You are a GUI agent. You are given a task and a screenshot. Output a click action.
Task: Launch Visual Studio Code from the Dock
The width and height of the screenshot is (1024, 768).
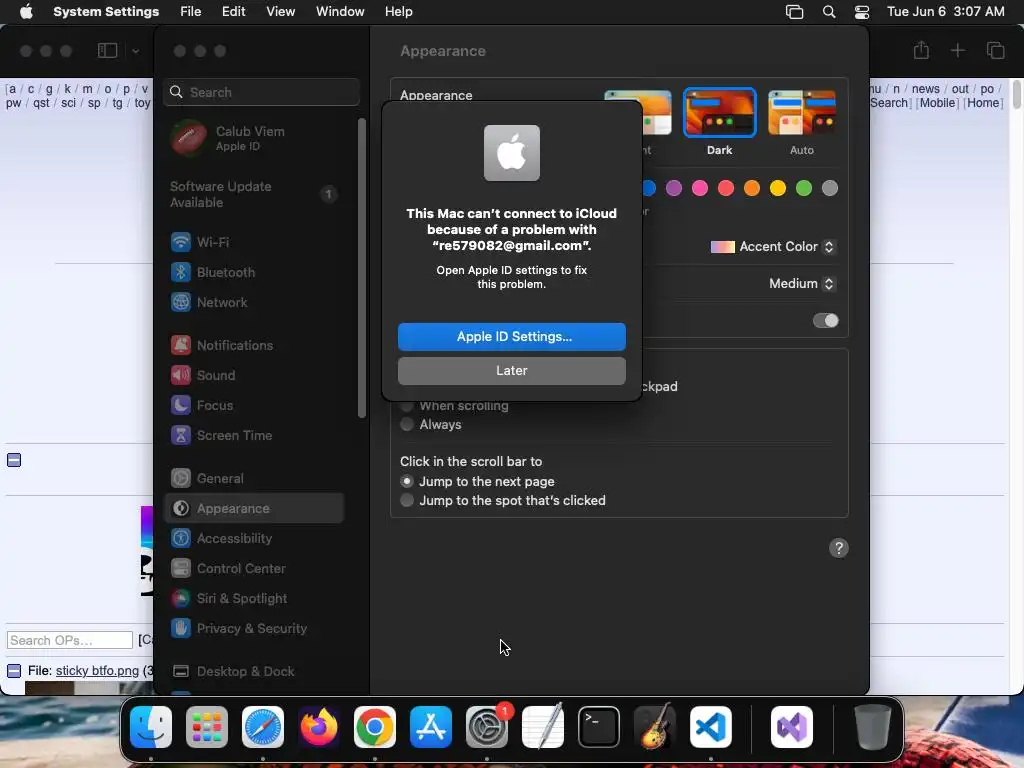pyautogui.click(x=711, y=727)
